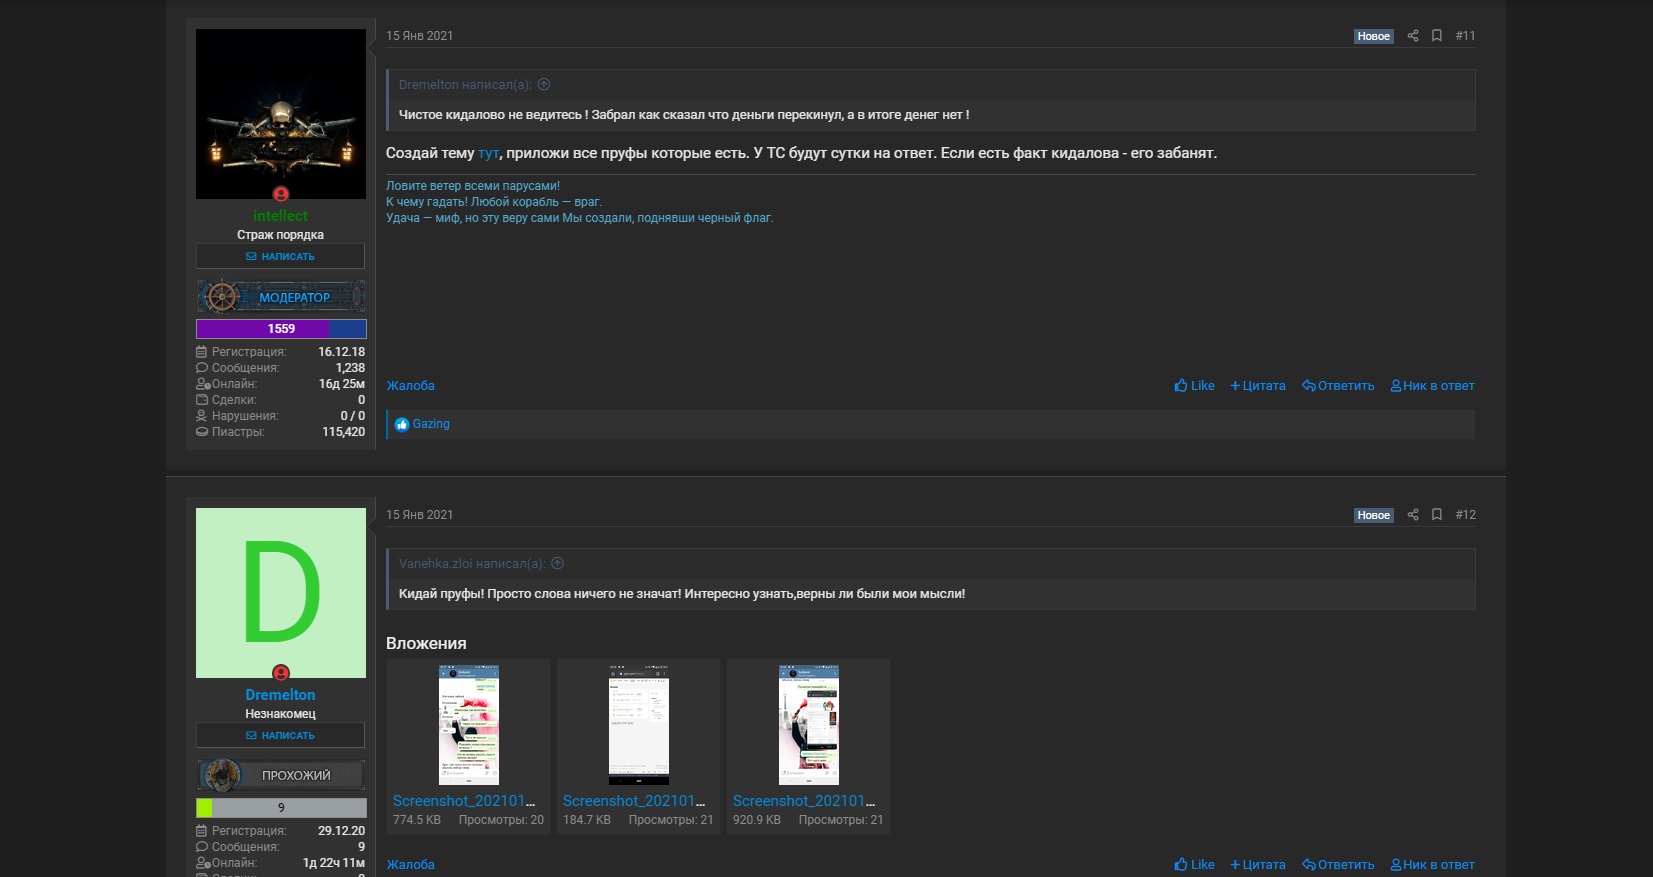This screenshot has height=877, width=1653.
Task: Click Dremelton's online status badge icon
Action: (x=281, y=673)
